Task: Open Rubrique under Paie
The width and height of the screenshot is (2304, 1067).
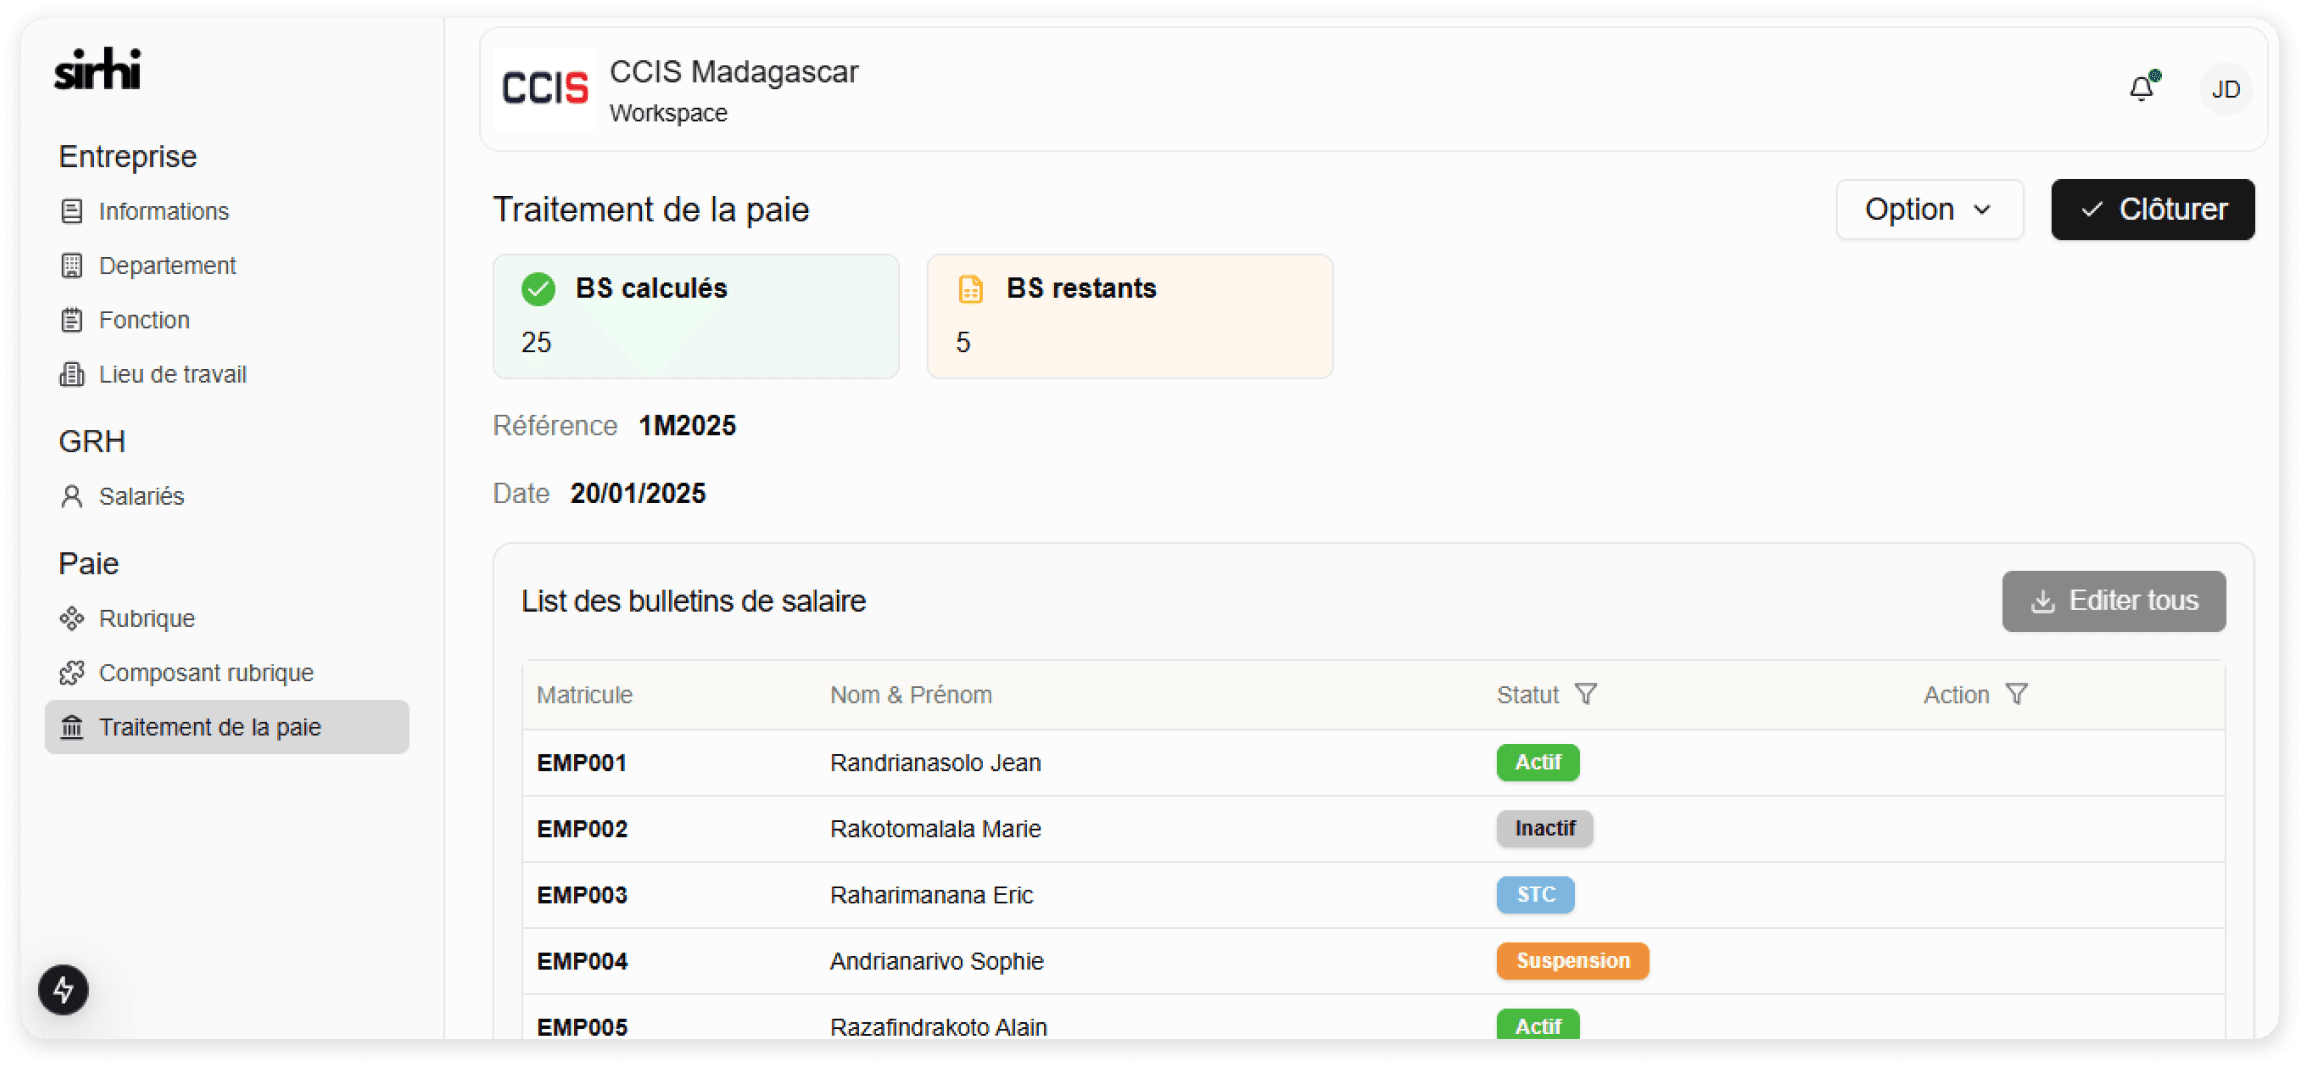Action: tap(146, 618)
